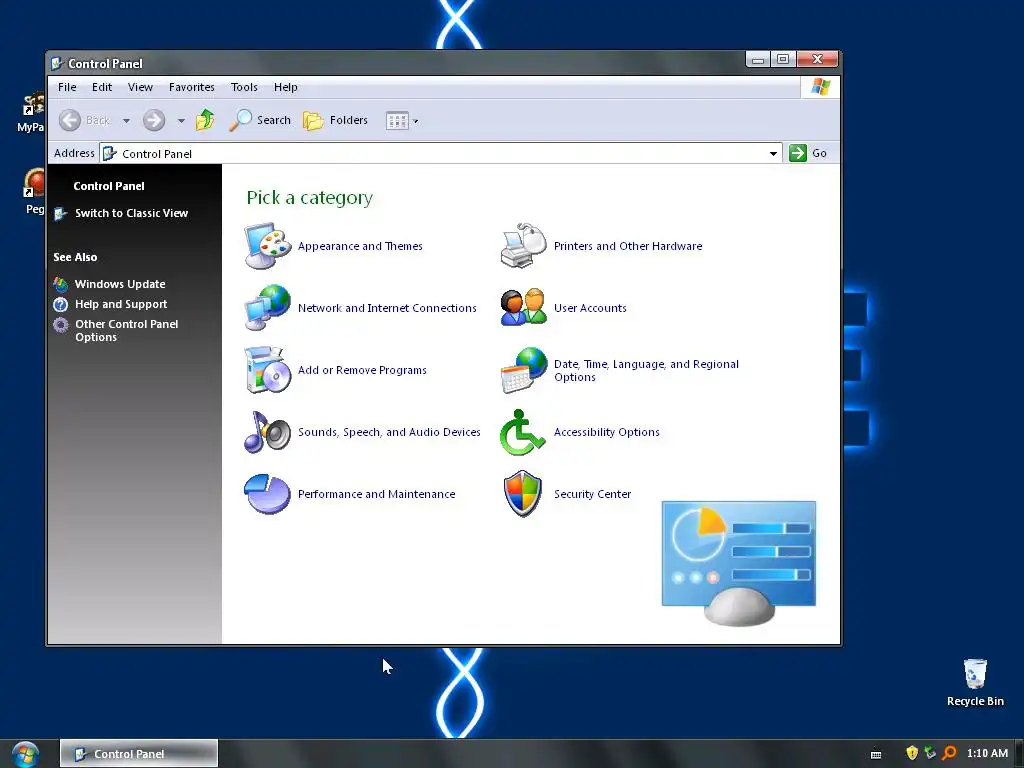1024x768 pixels.
Task: Expand the Forward history dropdown arrow
Action: point(181,121)
